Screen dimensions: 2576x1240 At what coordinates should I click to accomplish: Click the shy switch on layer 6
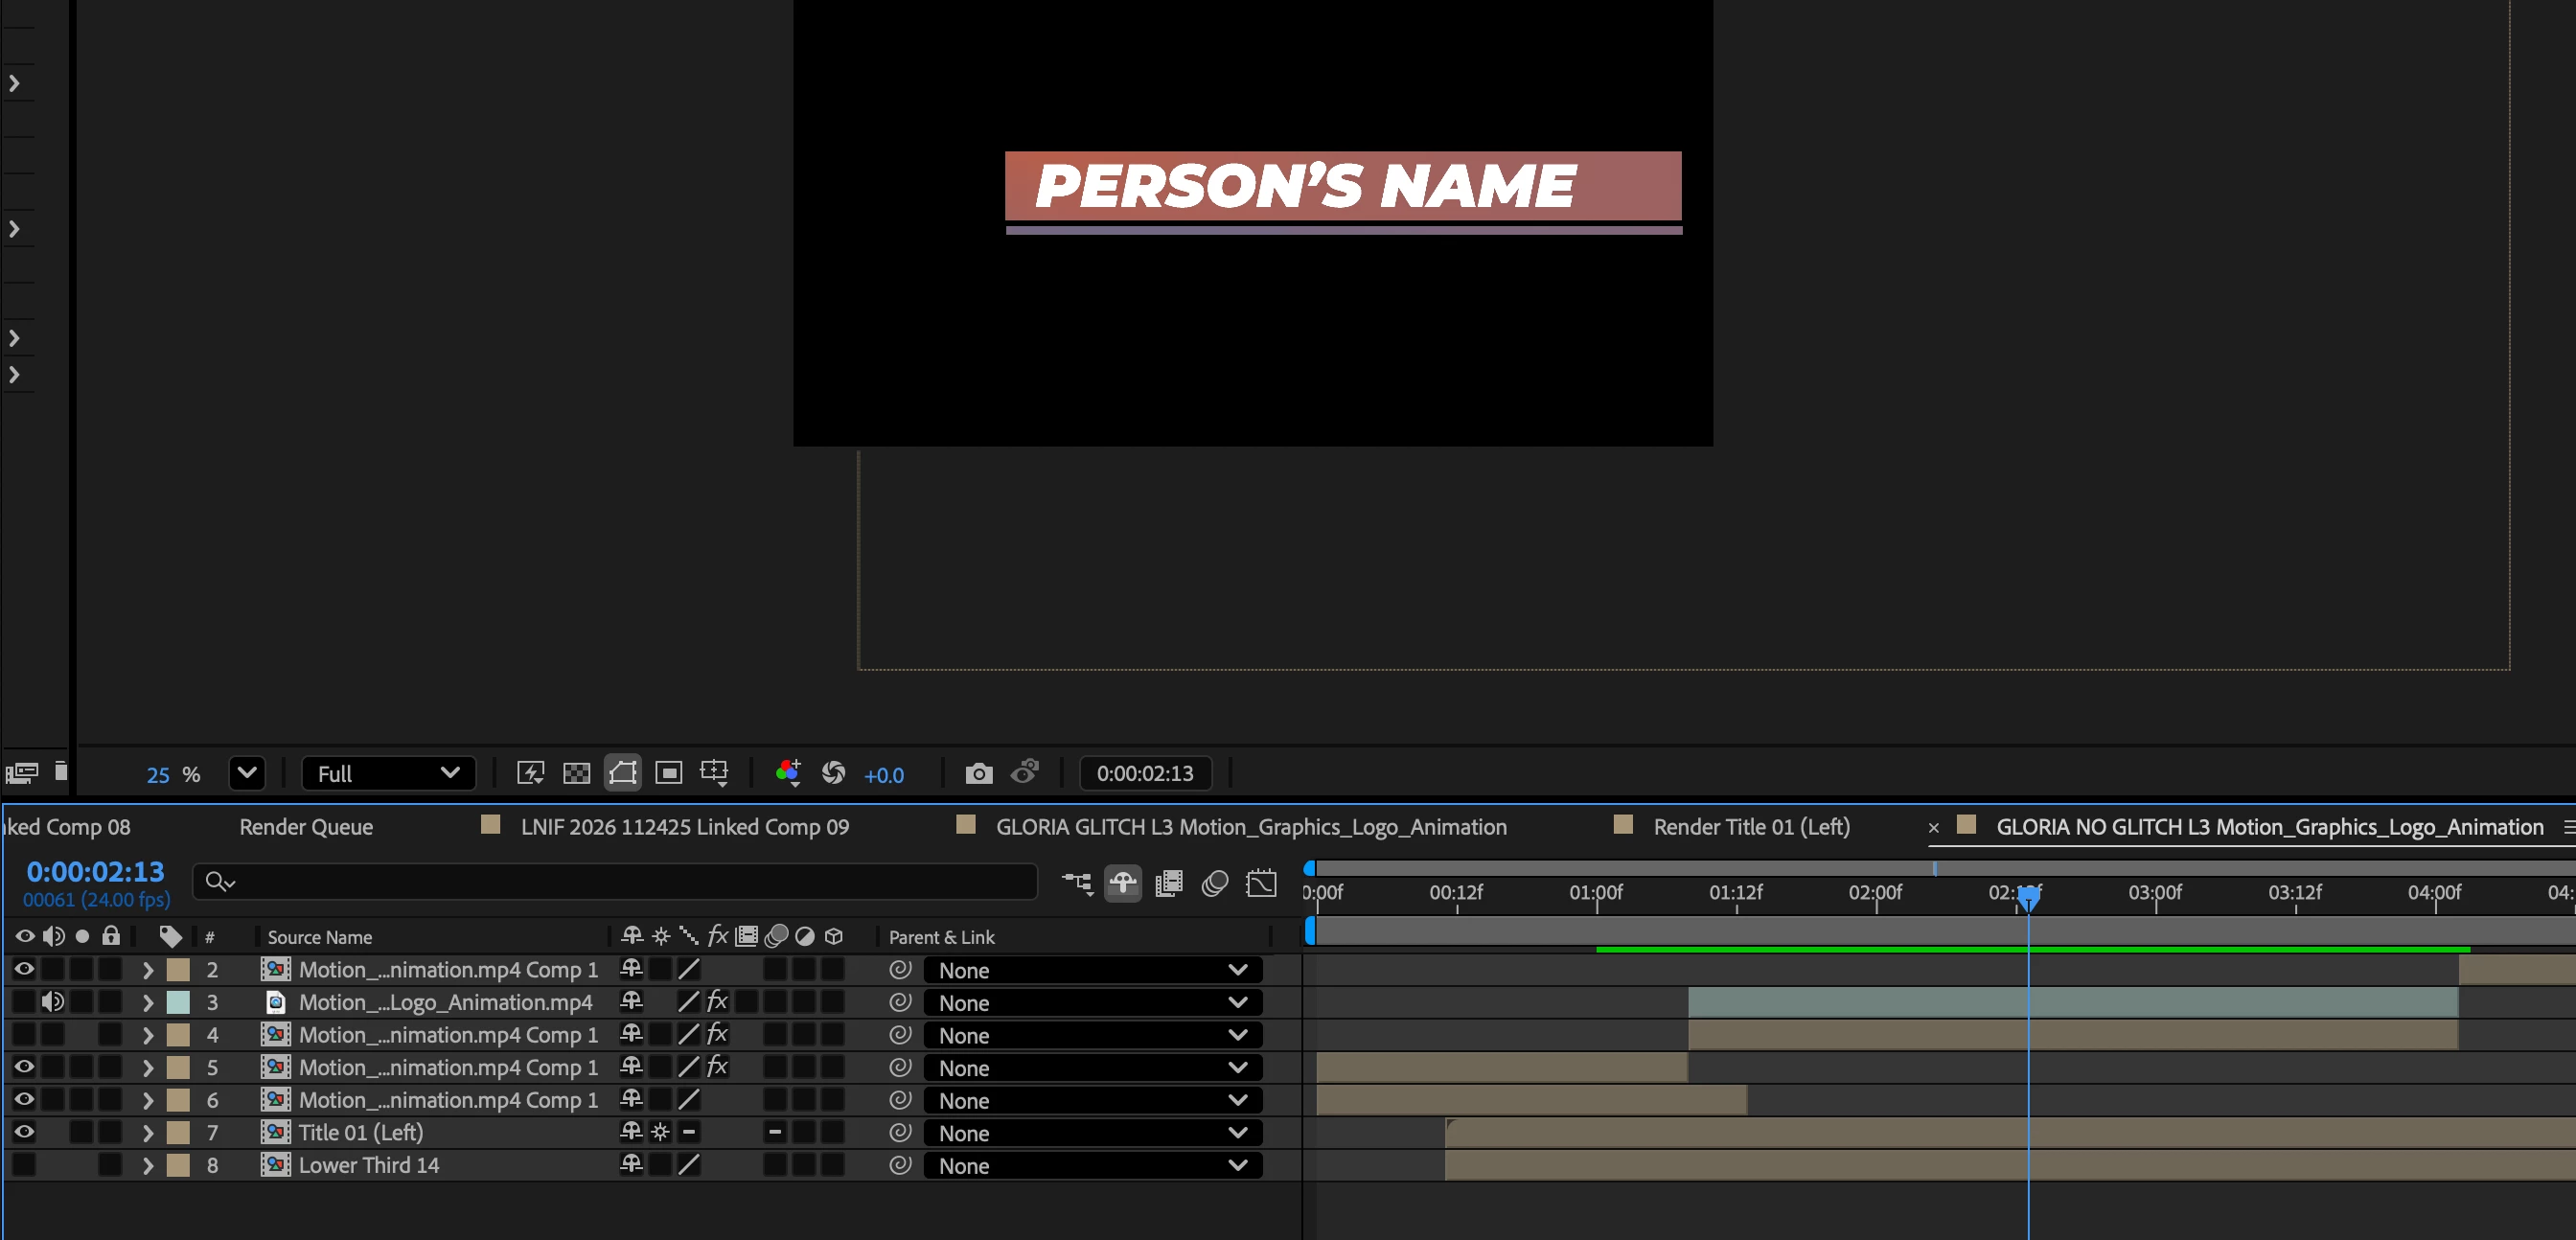631,1100
